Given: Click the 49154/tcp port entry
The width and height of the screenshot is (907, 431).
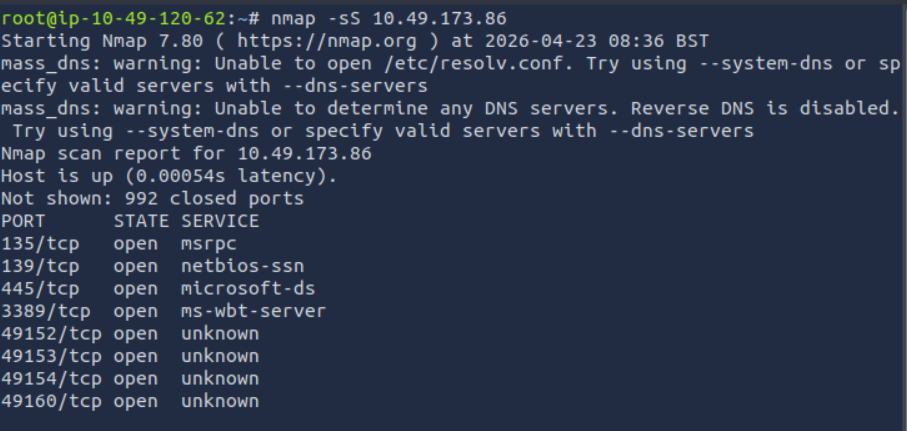Looking at the screenshot, I should [x=51, y=380].
